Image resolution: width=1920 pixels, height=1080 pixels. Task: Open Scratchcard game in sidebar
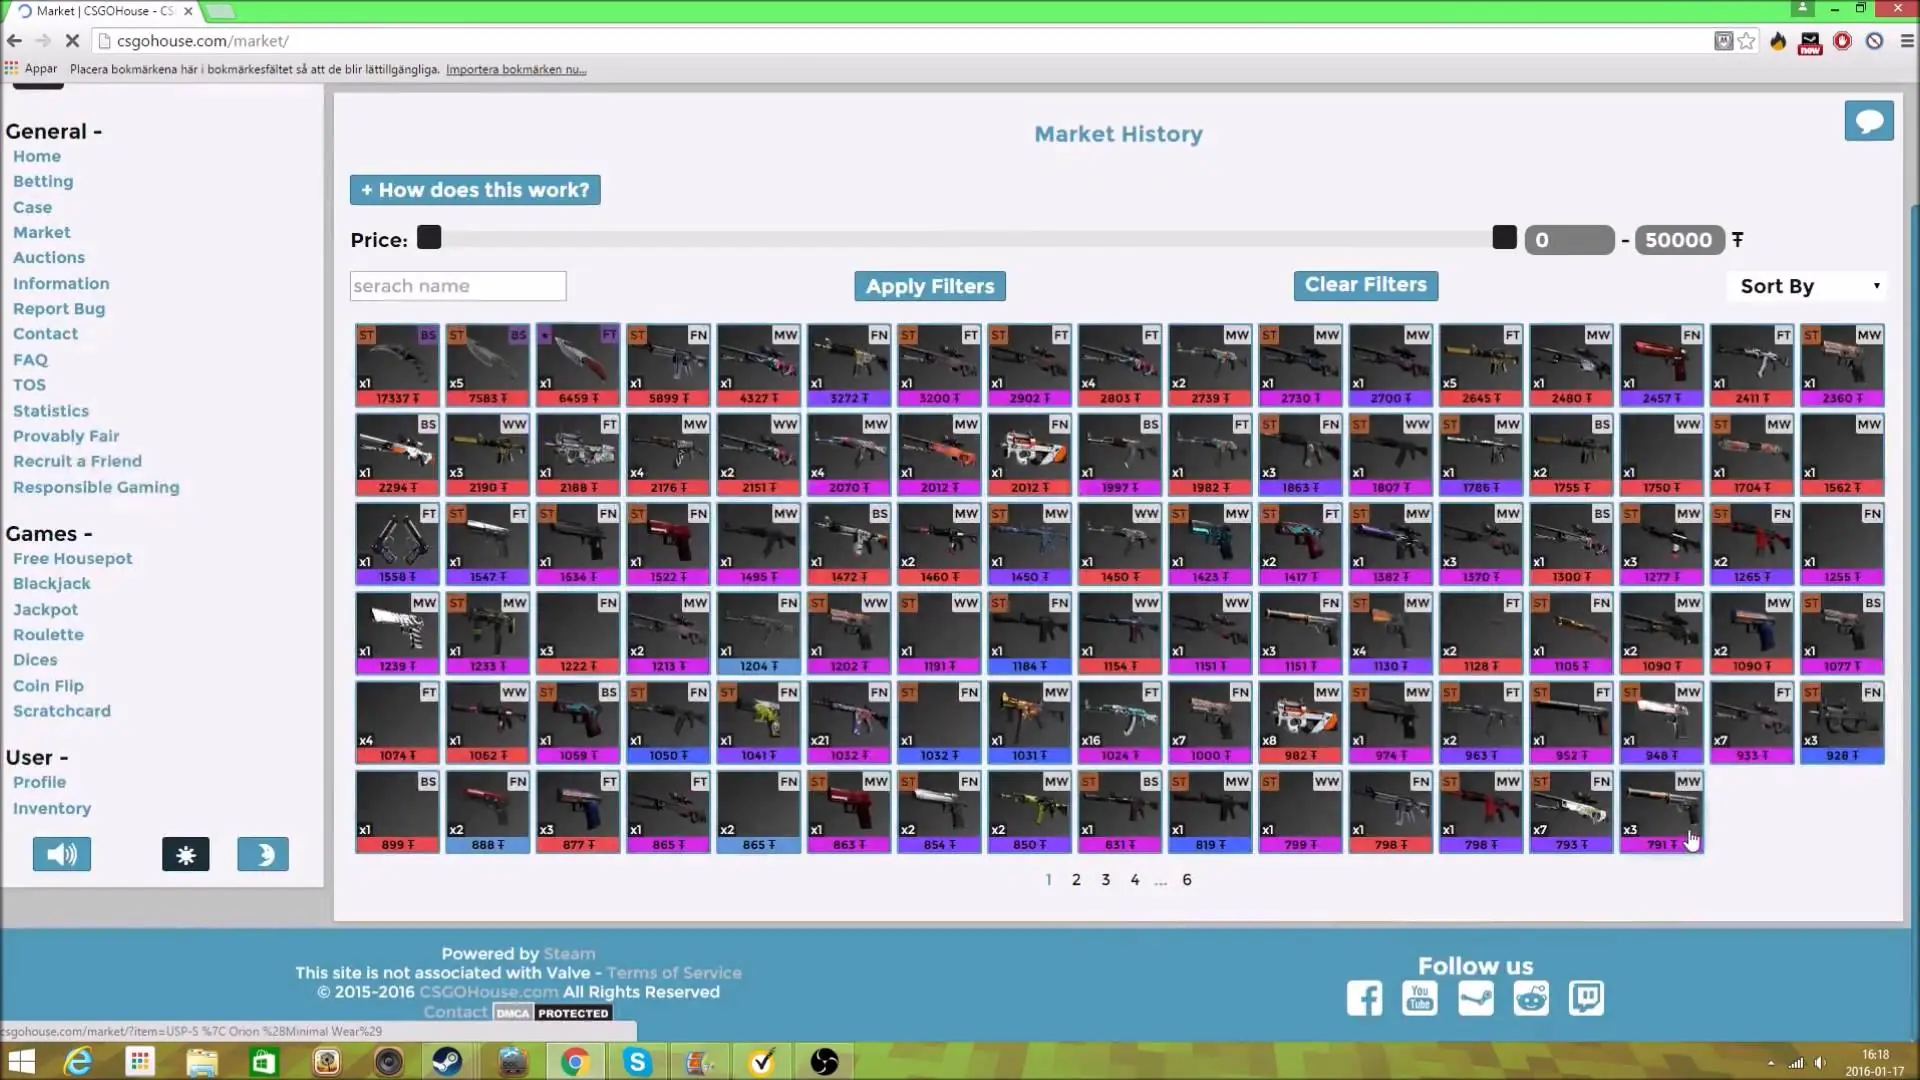click(x=62, y=711)
